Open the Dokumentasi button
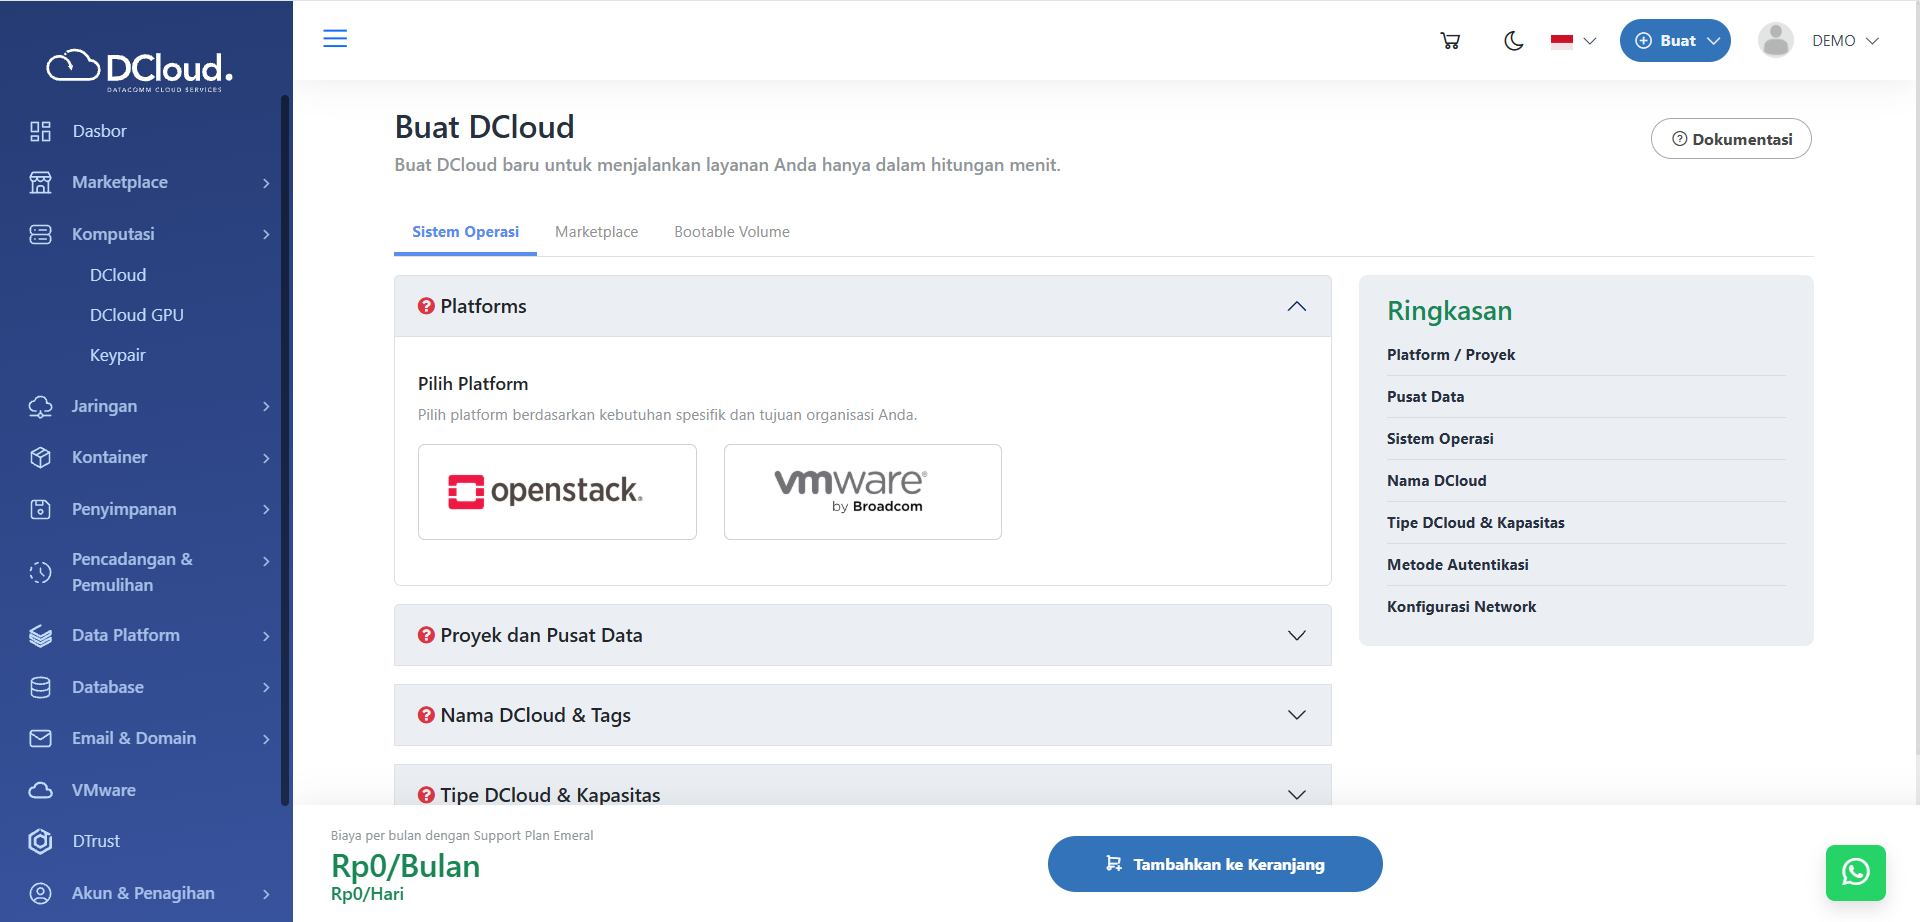 point(1730,139)
